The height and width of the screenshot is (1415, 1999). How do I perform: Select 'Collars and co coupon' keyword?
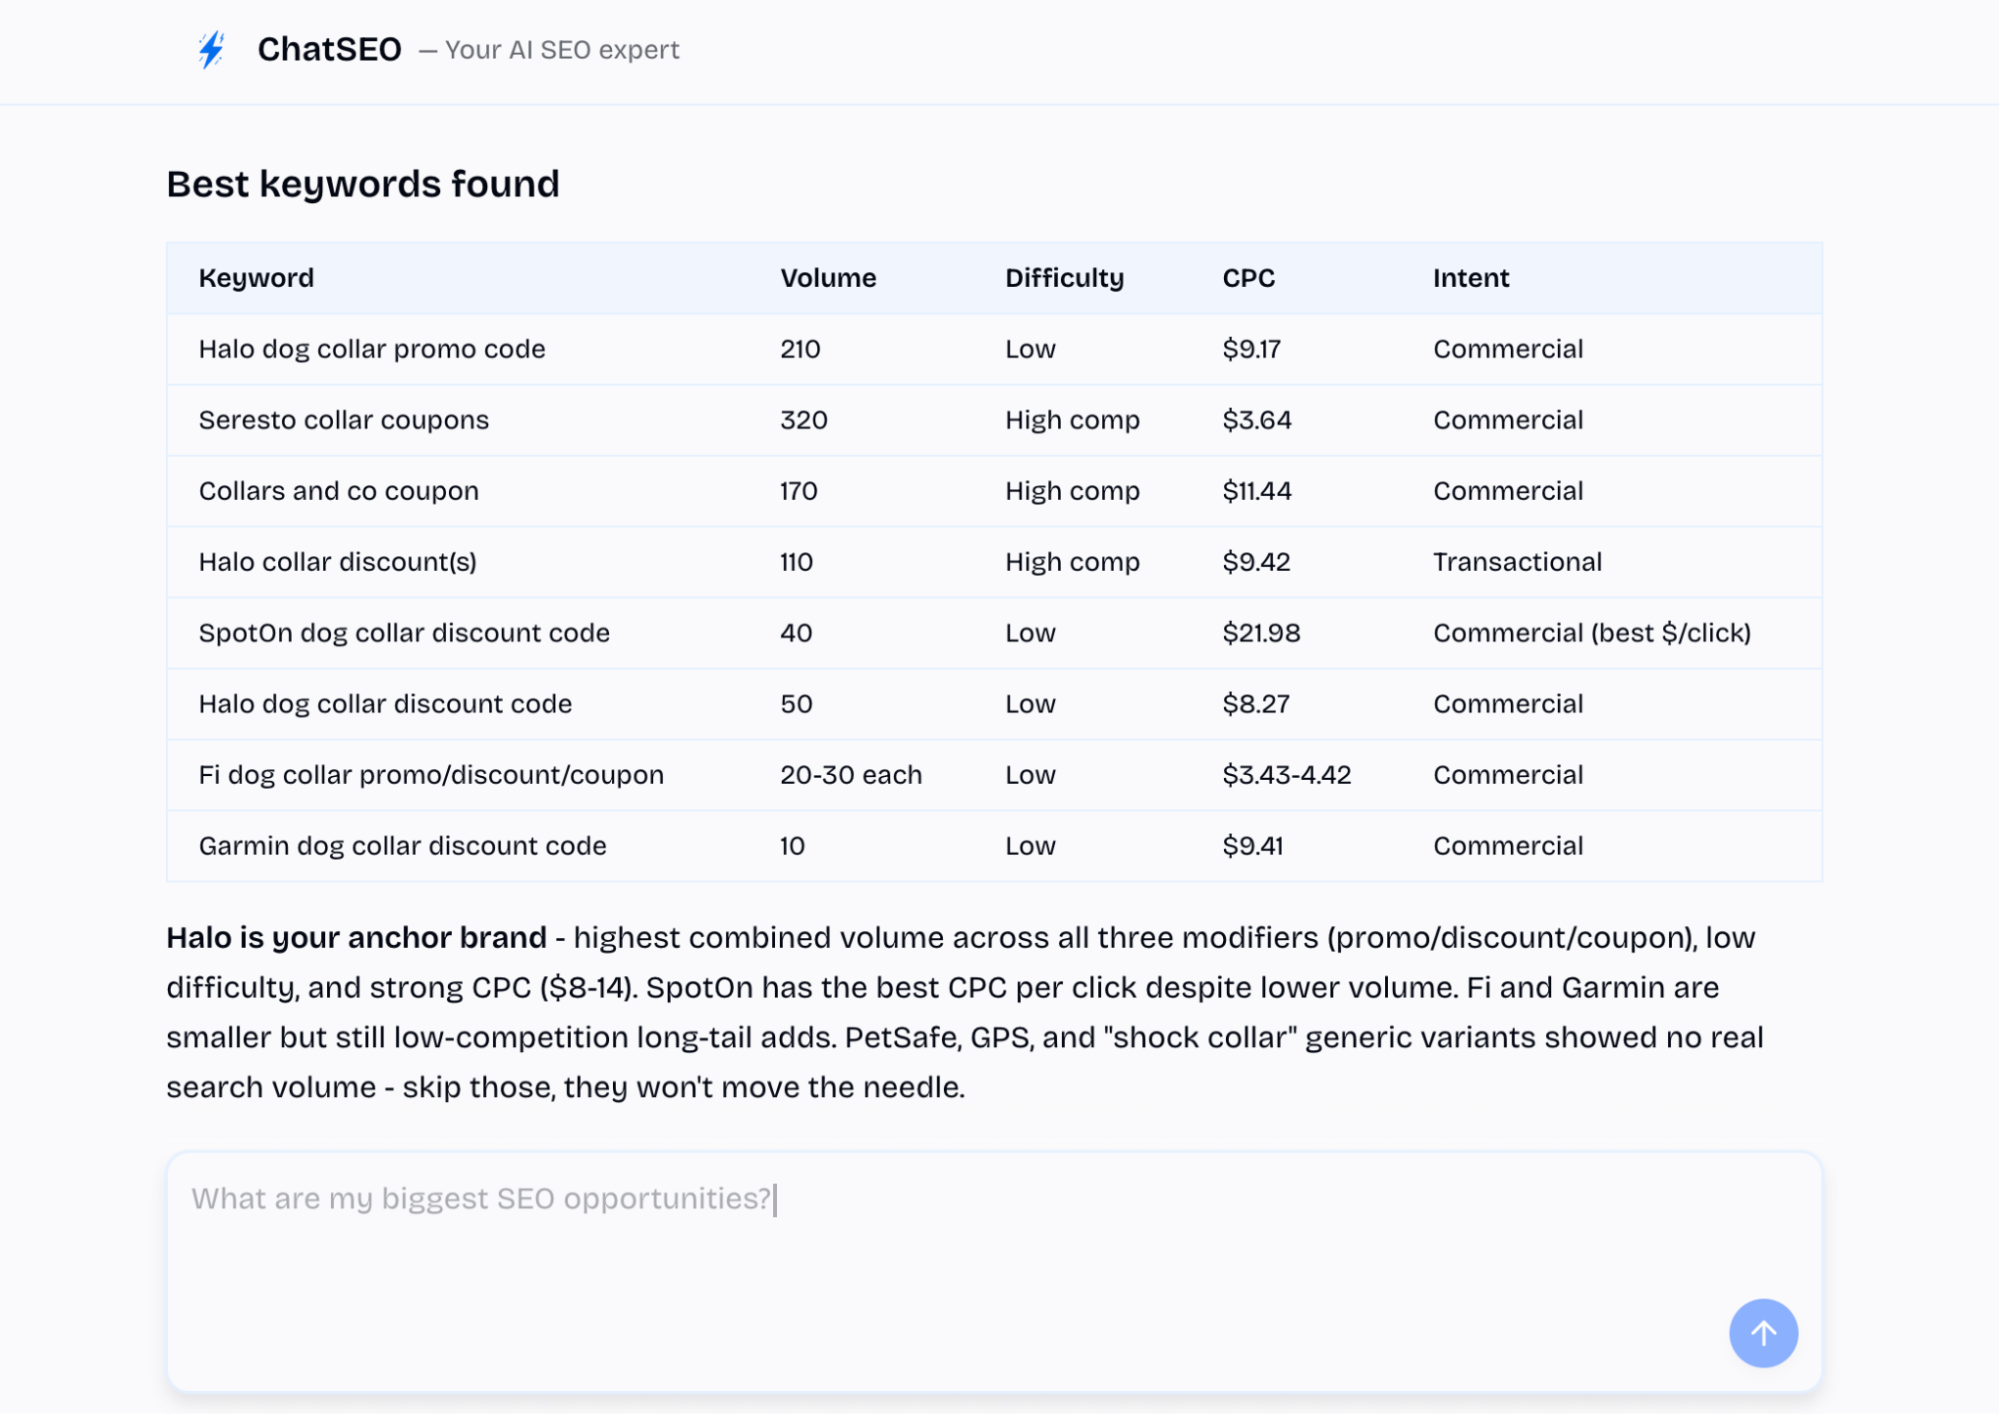[339, 491]
